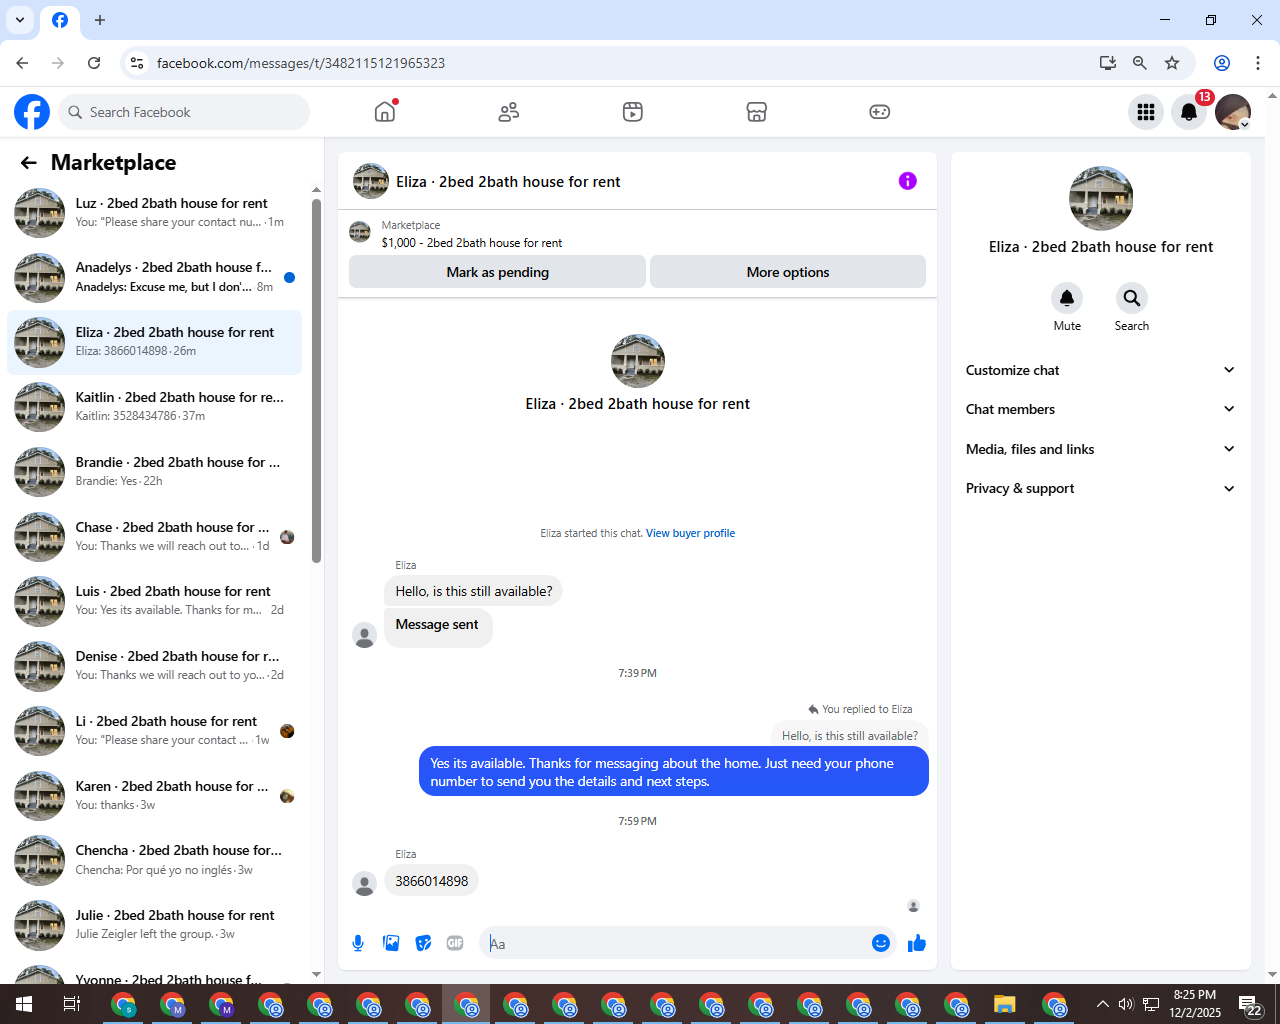Image resolution: width=1280 pixels, height=1024 pixels.
Task: Focus the Search Facebook field
Action: coord(184,112)
